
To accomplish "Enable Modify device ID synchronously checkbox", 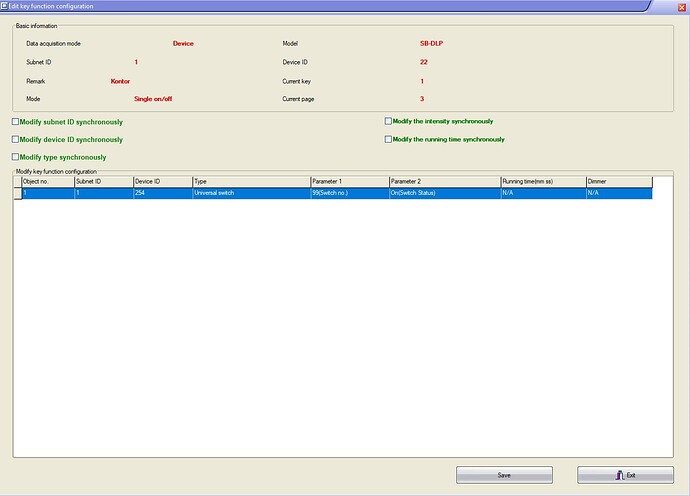I will (15, 139).
